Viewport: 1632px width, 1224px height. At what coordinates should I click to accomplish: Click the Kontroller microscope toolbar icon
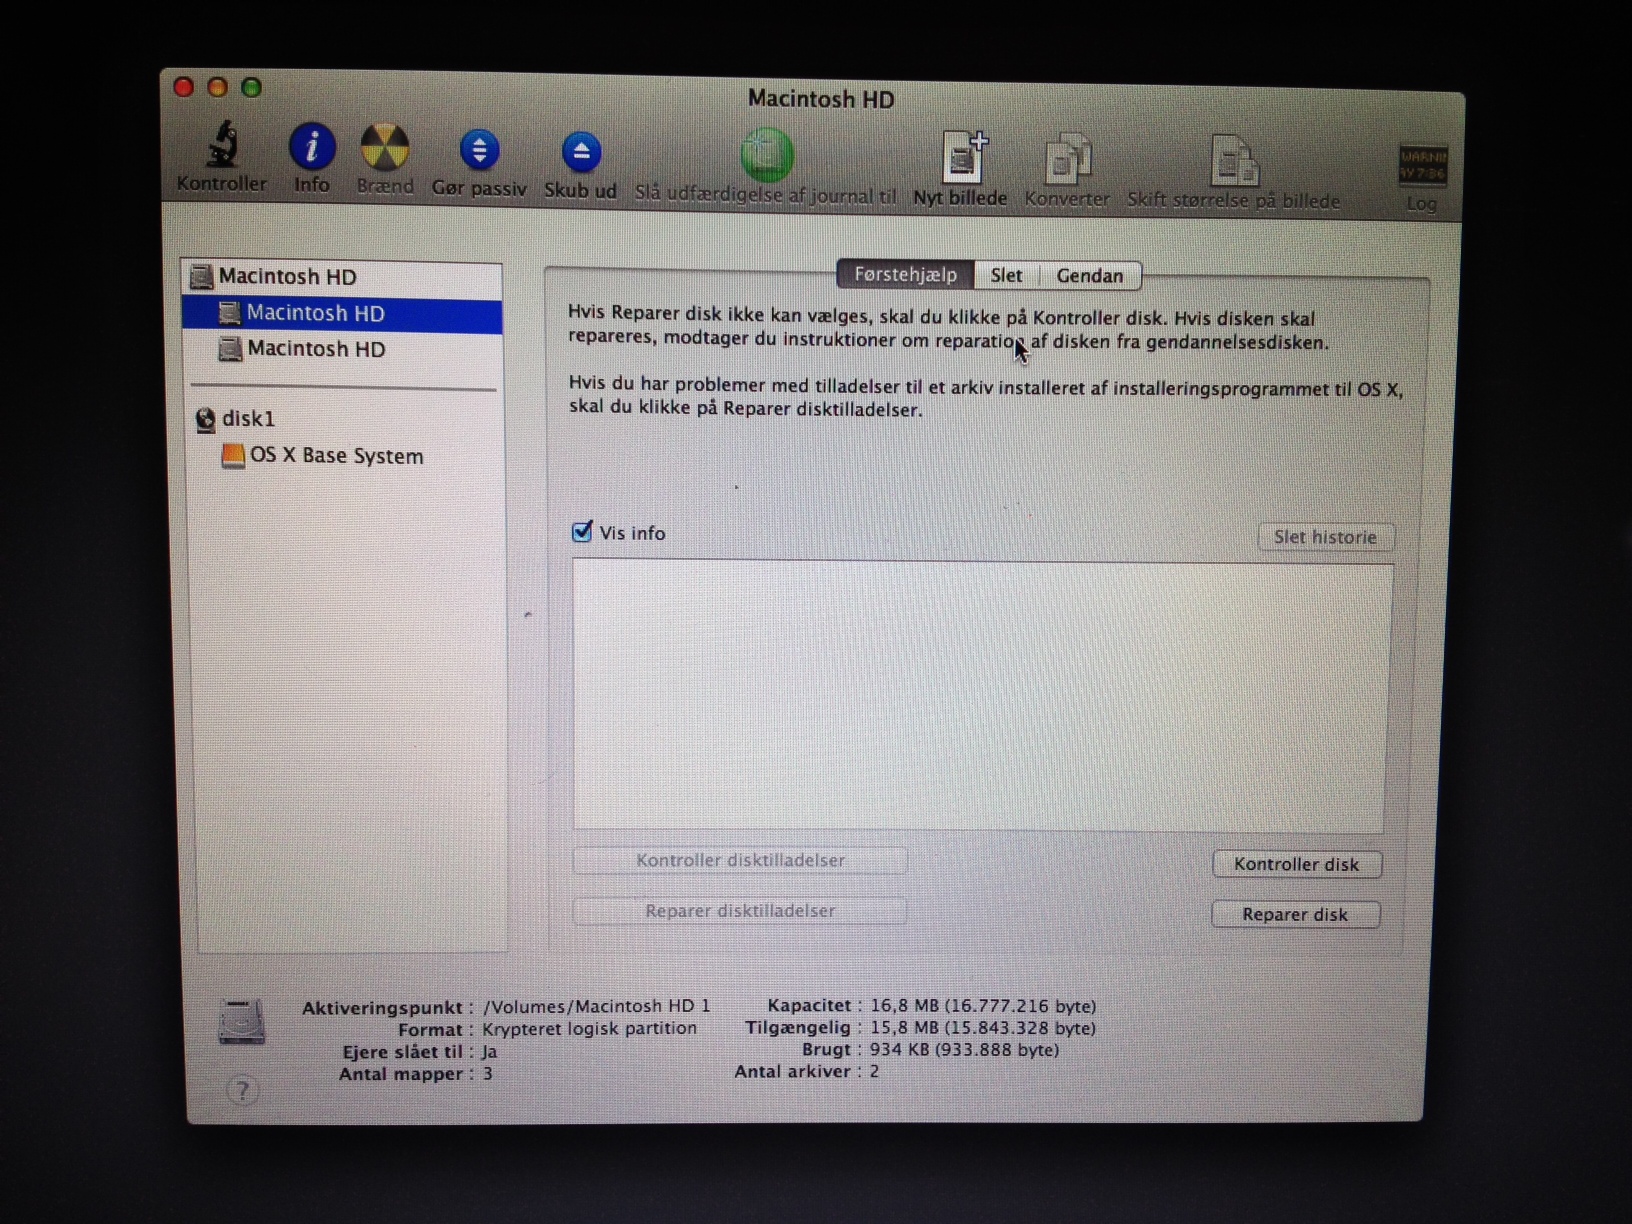tap(222, 146)
